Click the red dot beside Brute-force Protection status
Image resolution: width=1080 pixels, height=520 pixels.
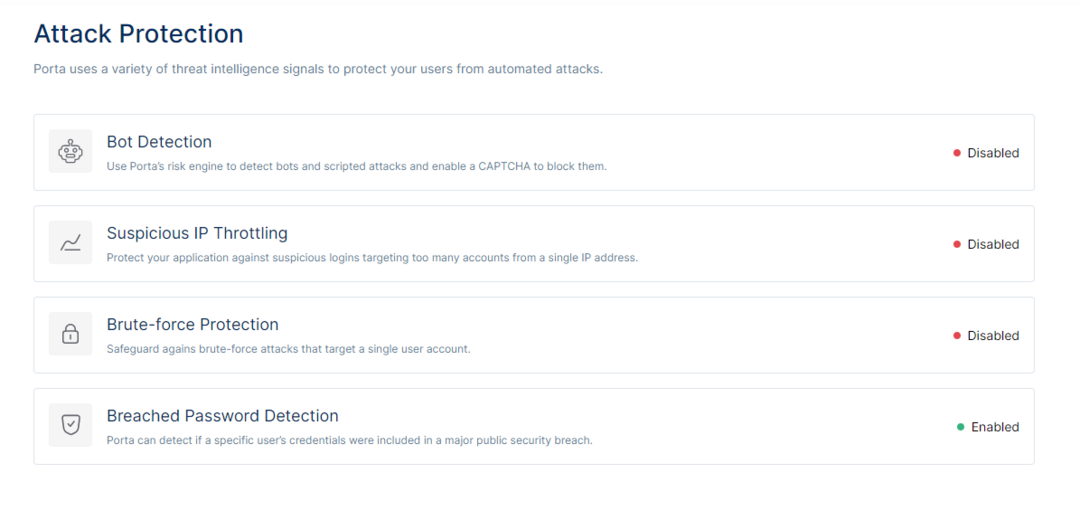[957, 335]
